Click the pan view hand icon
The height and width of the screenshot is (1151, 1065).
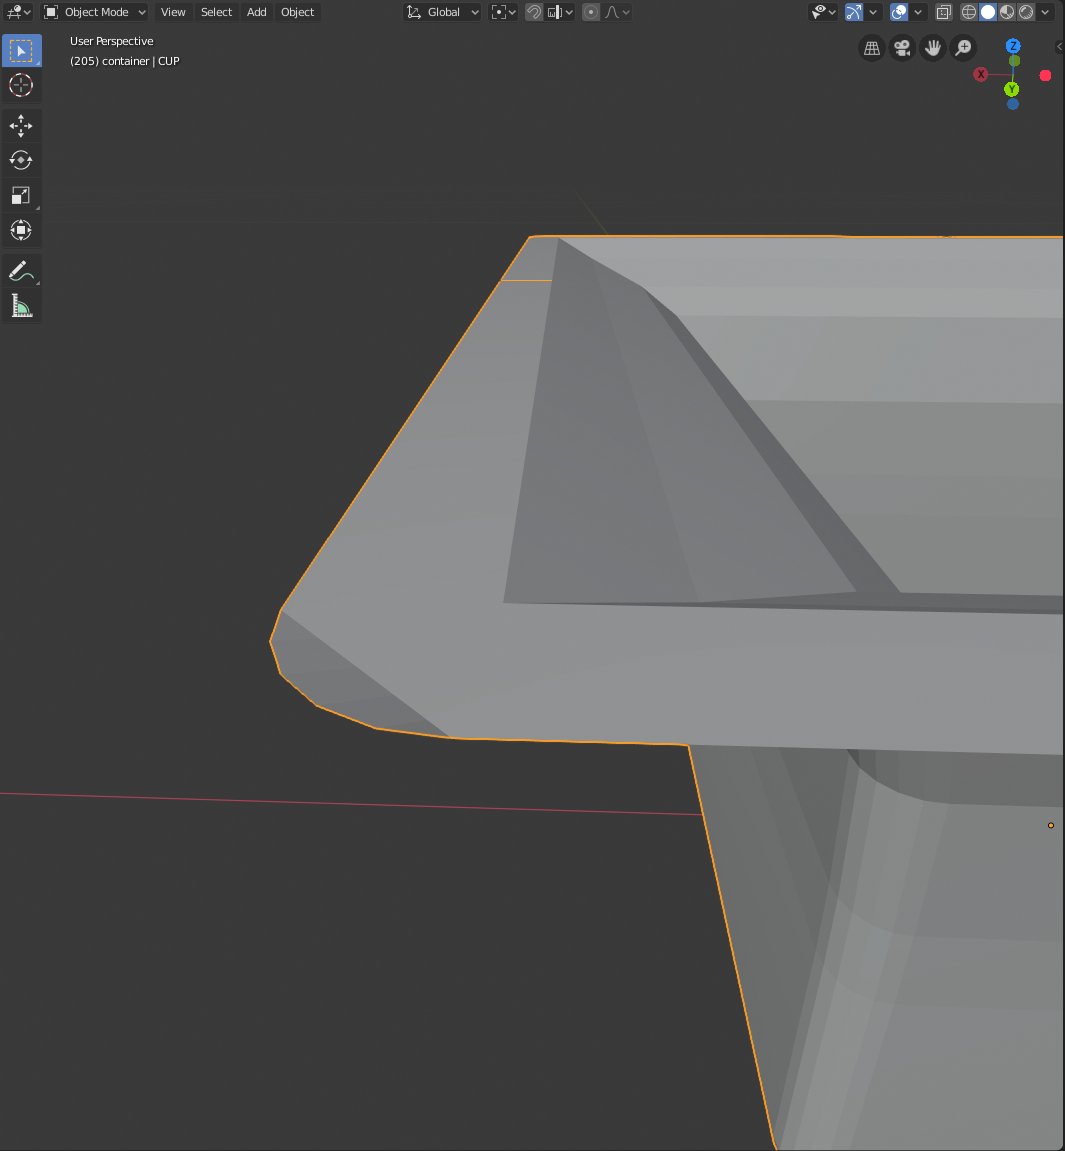(933, 48)
